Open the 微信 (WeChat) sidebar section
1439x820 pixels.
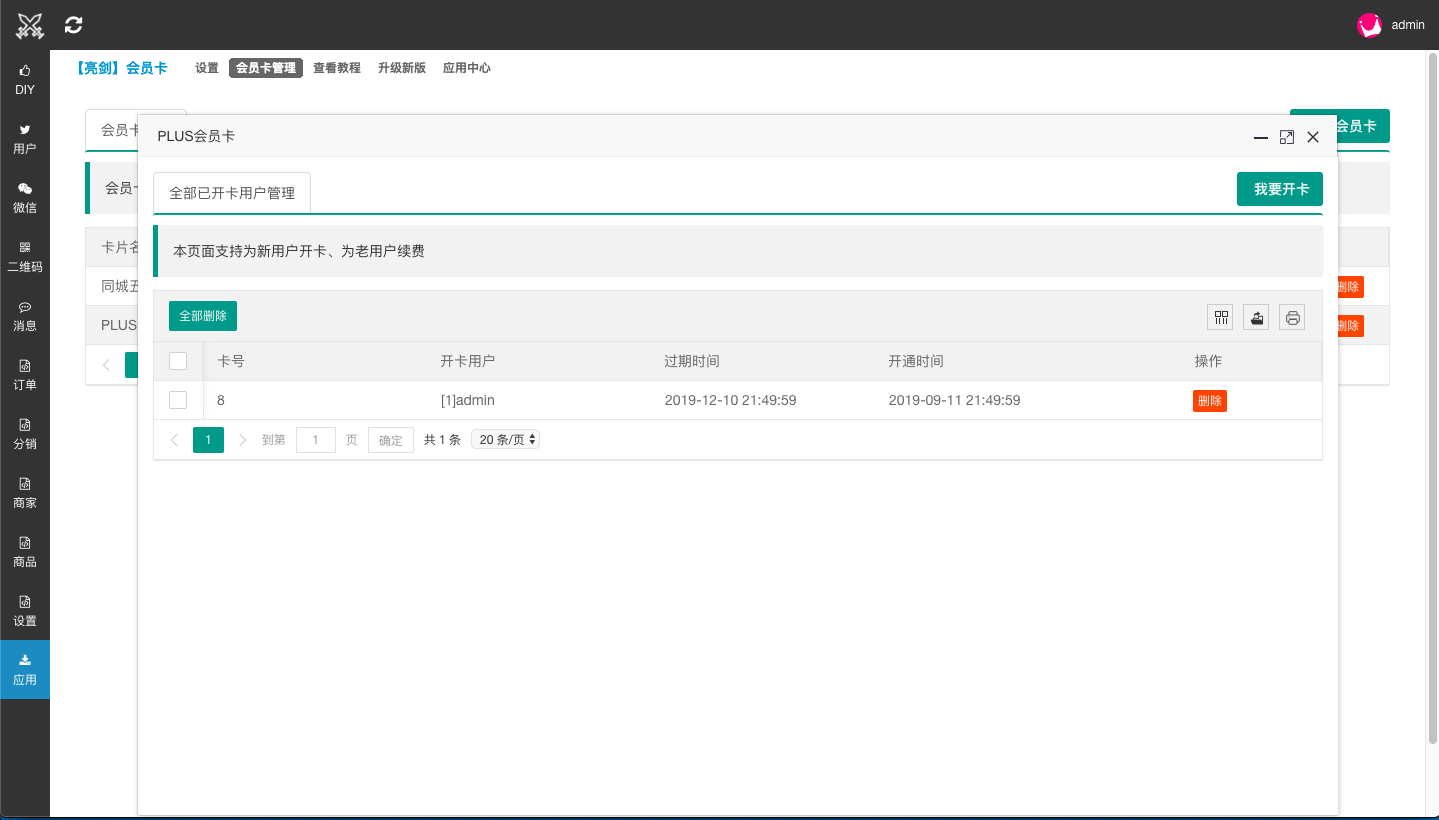tap(24, 197)
